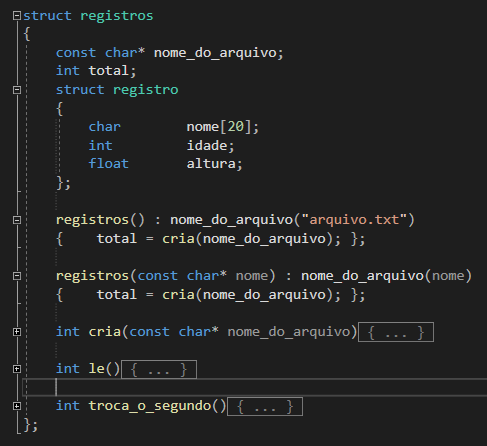Click the string literal "arquivo.txt"
487x446 pixels.
click(354, 220)
